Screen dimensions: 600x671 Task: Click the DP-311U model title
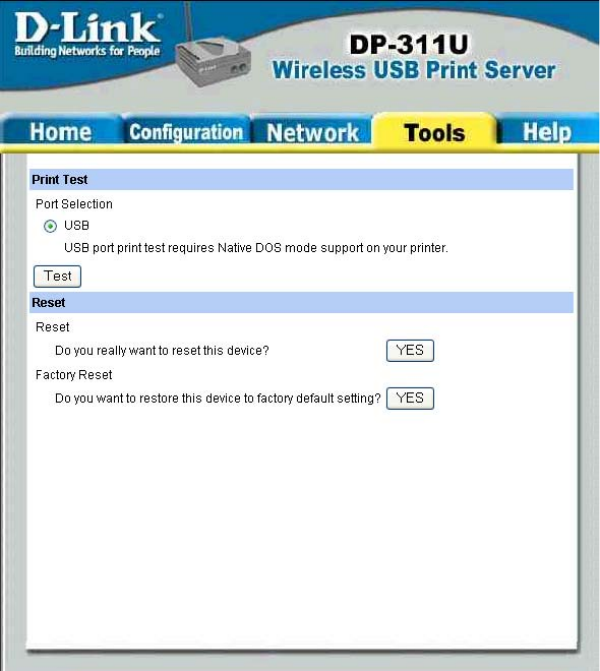pyautogui.click(x=409, y=44)
